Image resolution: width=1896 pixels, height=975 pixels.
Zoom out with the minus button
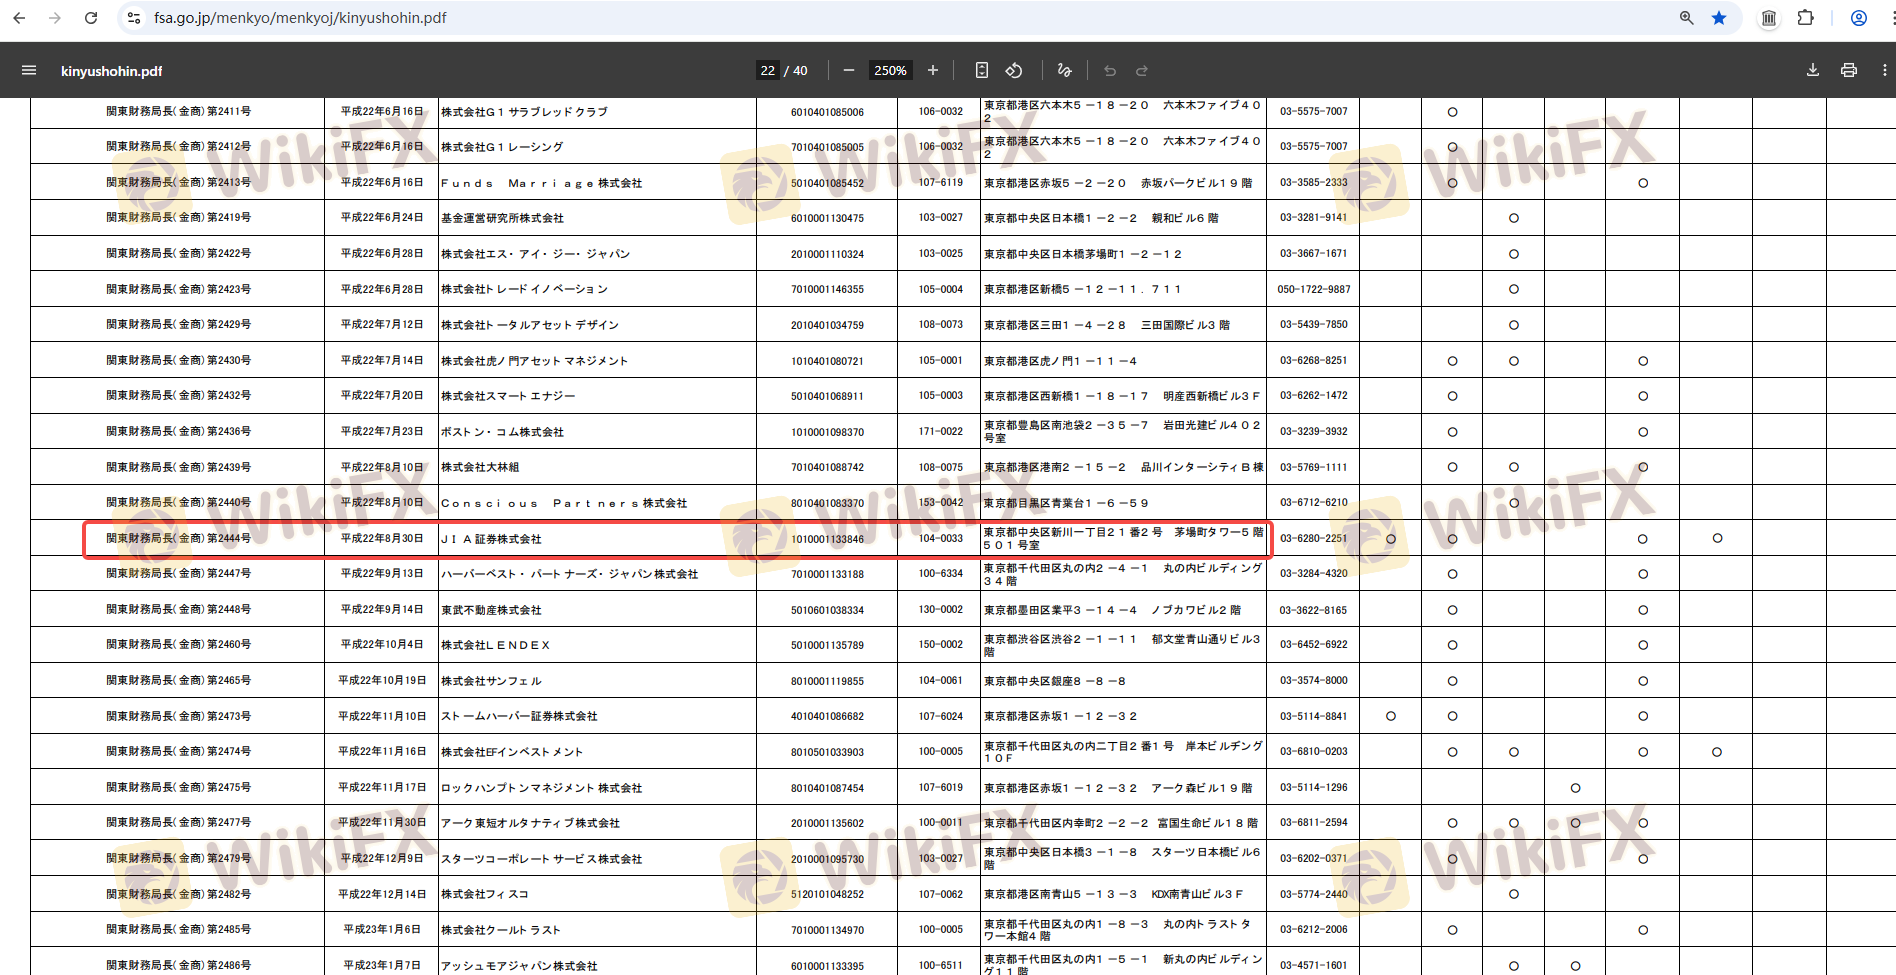pos(849,70)
